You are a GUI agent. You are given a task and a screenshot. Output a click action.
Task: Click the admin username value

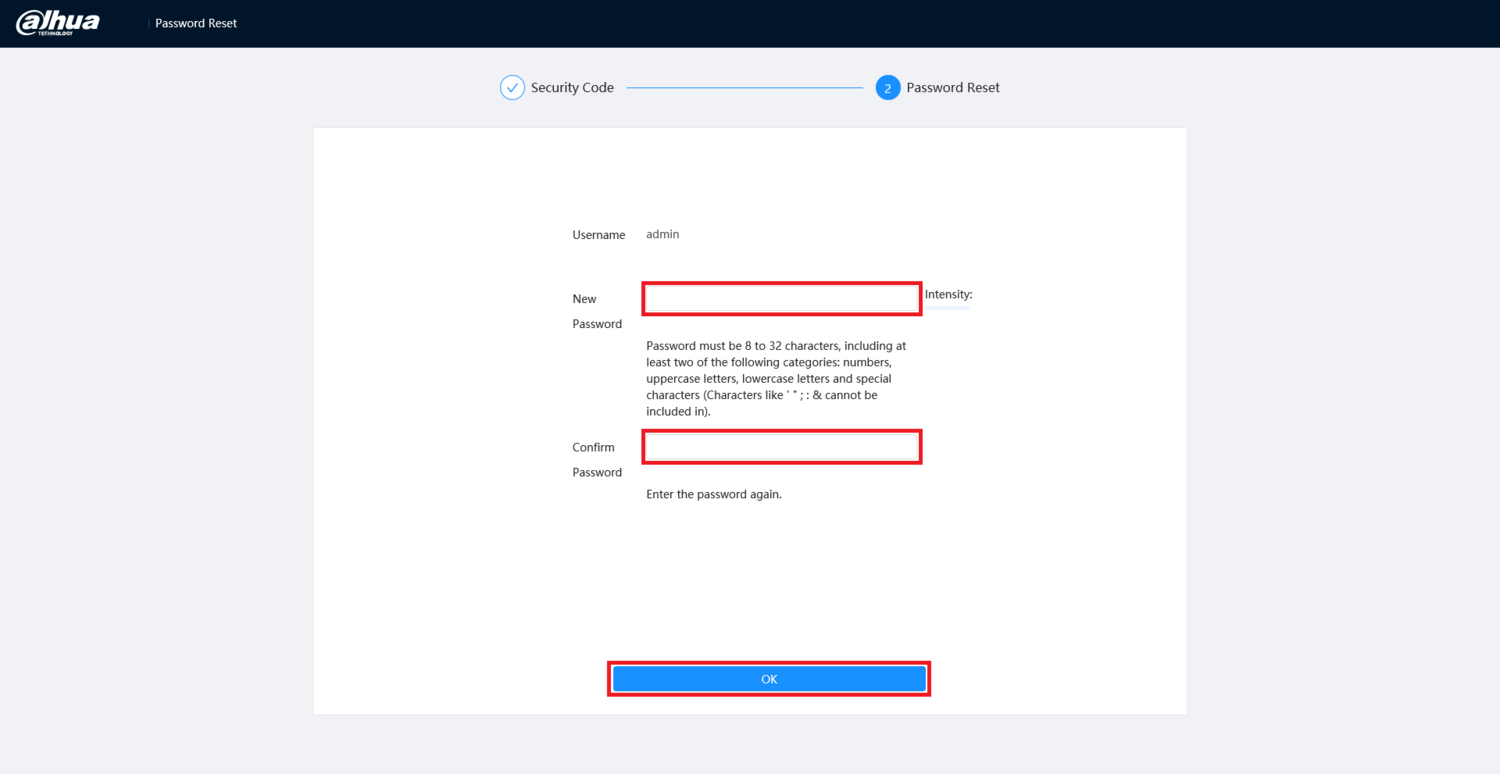663,234
